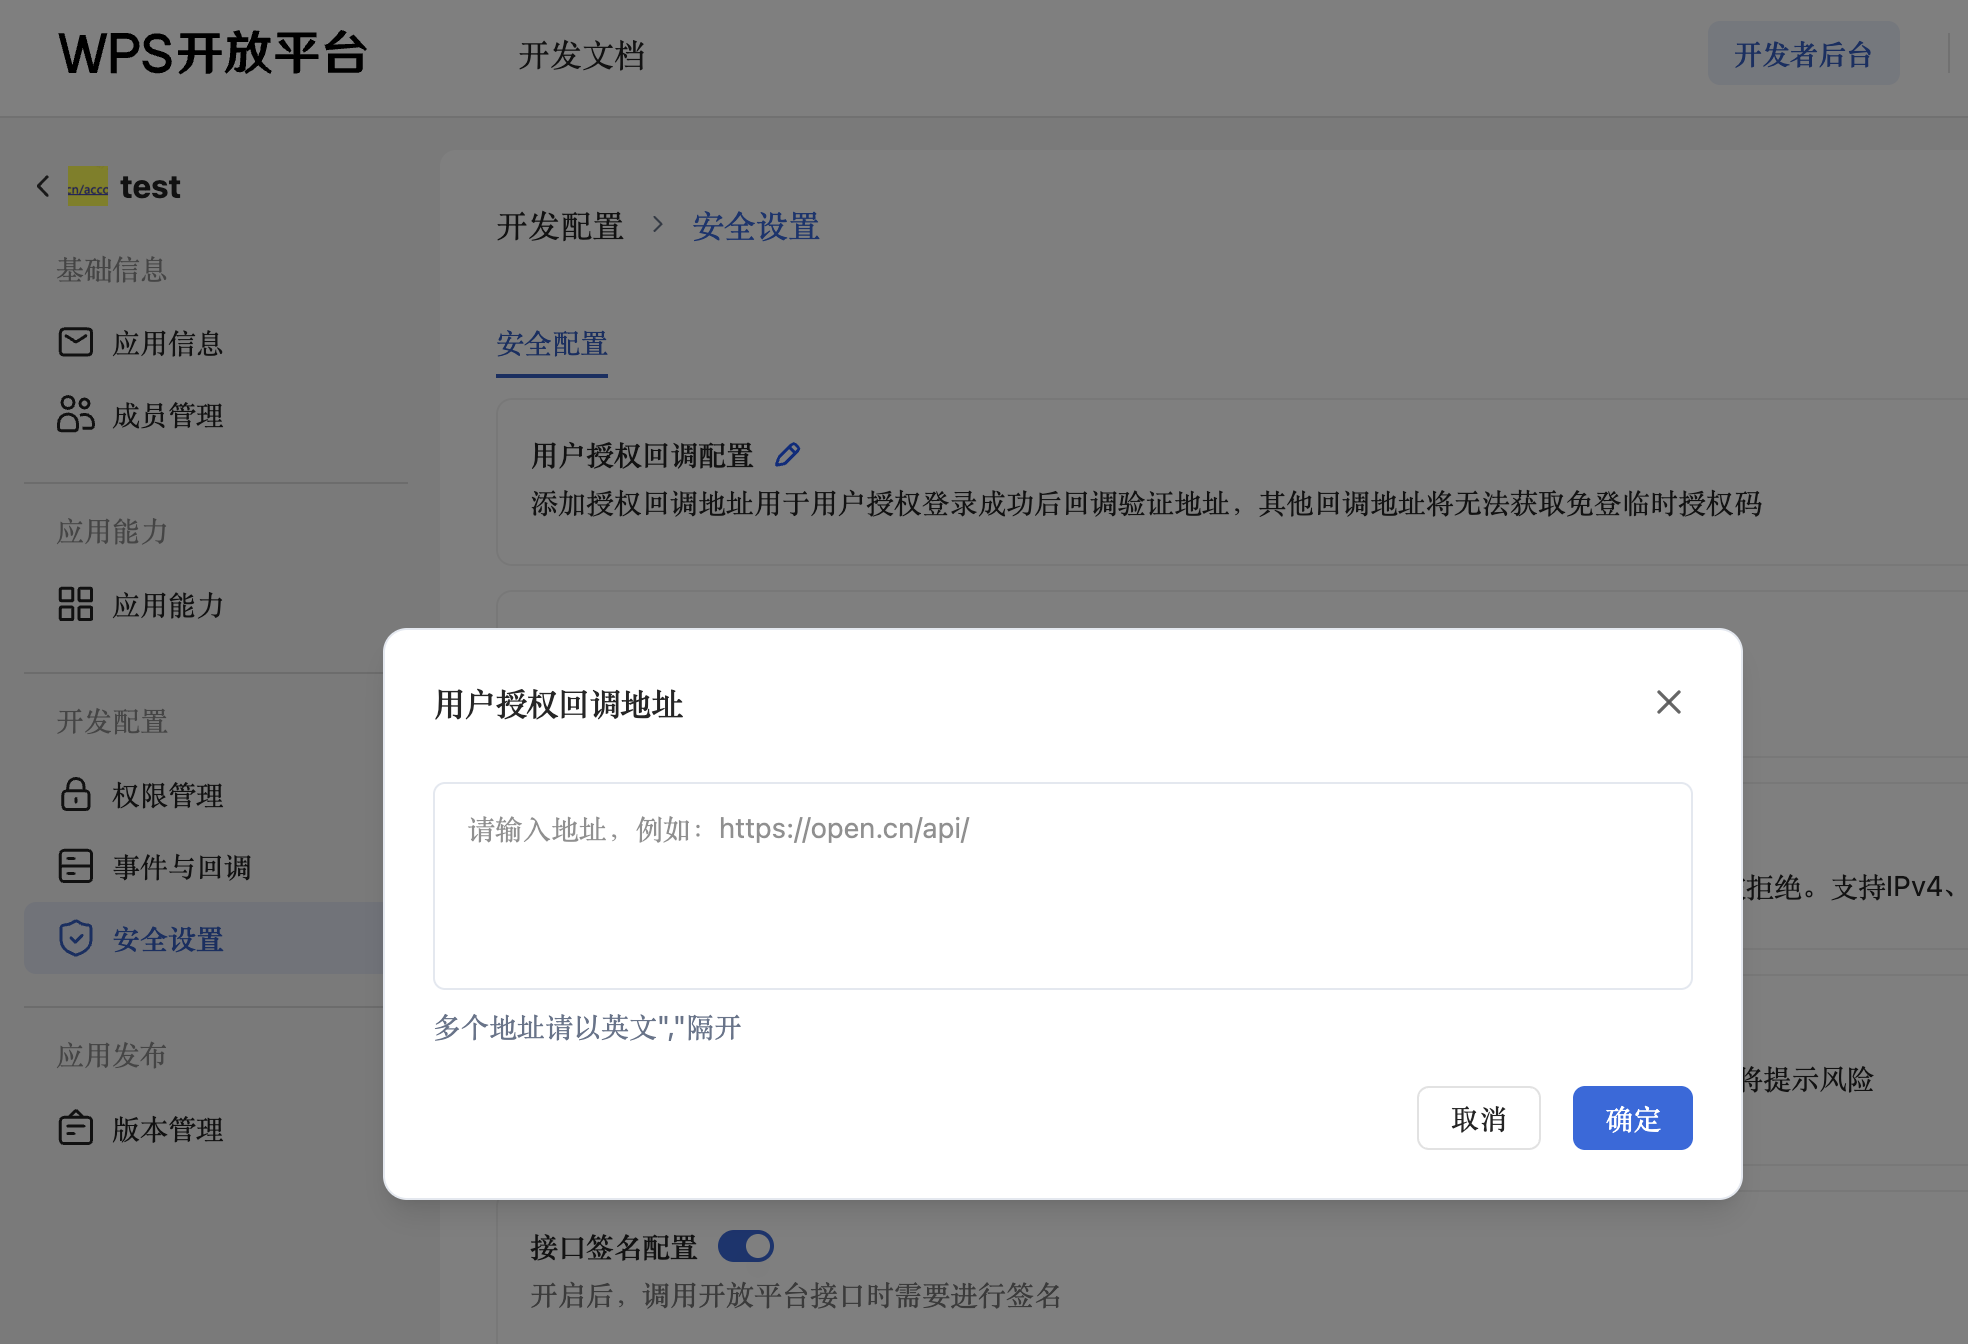Click the 权限管理 lock icon

click(x=74, y=795)
